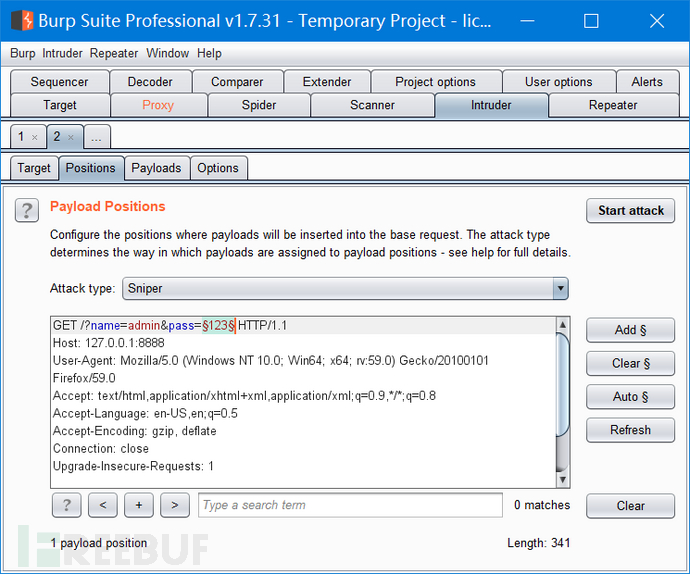Click the Burp Suite logo icon
The width and height of the screenshot is (690, 574).
point(22,20)
